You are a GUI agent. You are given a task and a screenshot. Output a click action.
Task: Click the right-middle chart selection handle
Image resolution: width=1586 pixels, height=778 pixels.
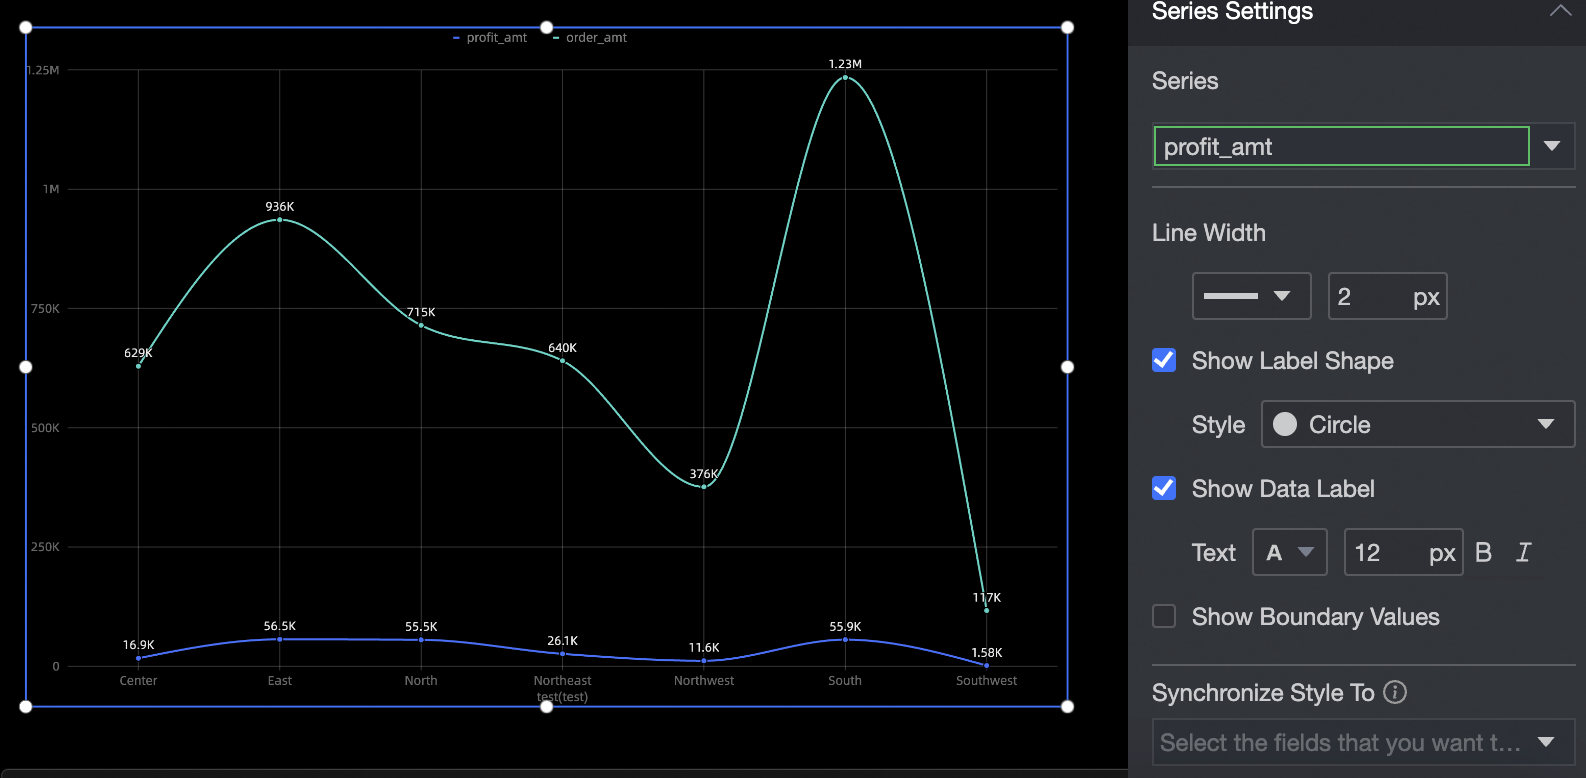click(x=1068, y=367)
